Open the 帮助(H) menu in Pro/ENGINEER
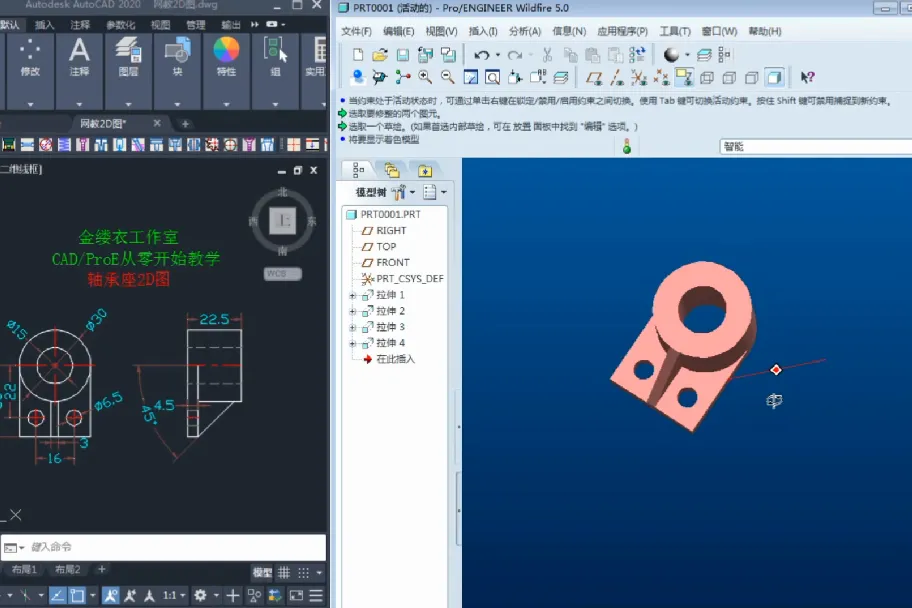Image resolution: width=912 pixels, height=608 pixels. tap(764, 31)
